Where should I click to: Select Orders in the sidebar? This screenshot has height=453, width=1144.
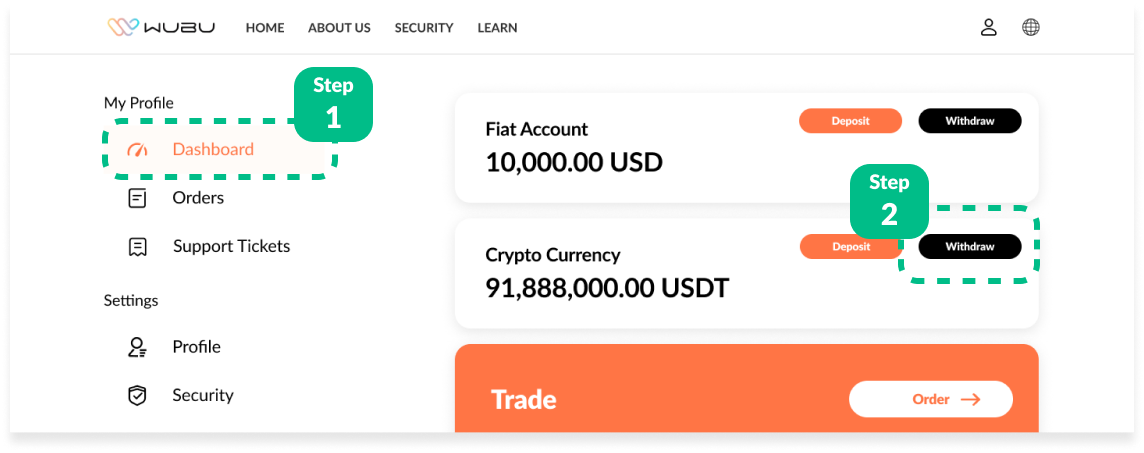click(x=198, y=198)
